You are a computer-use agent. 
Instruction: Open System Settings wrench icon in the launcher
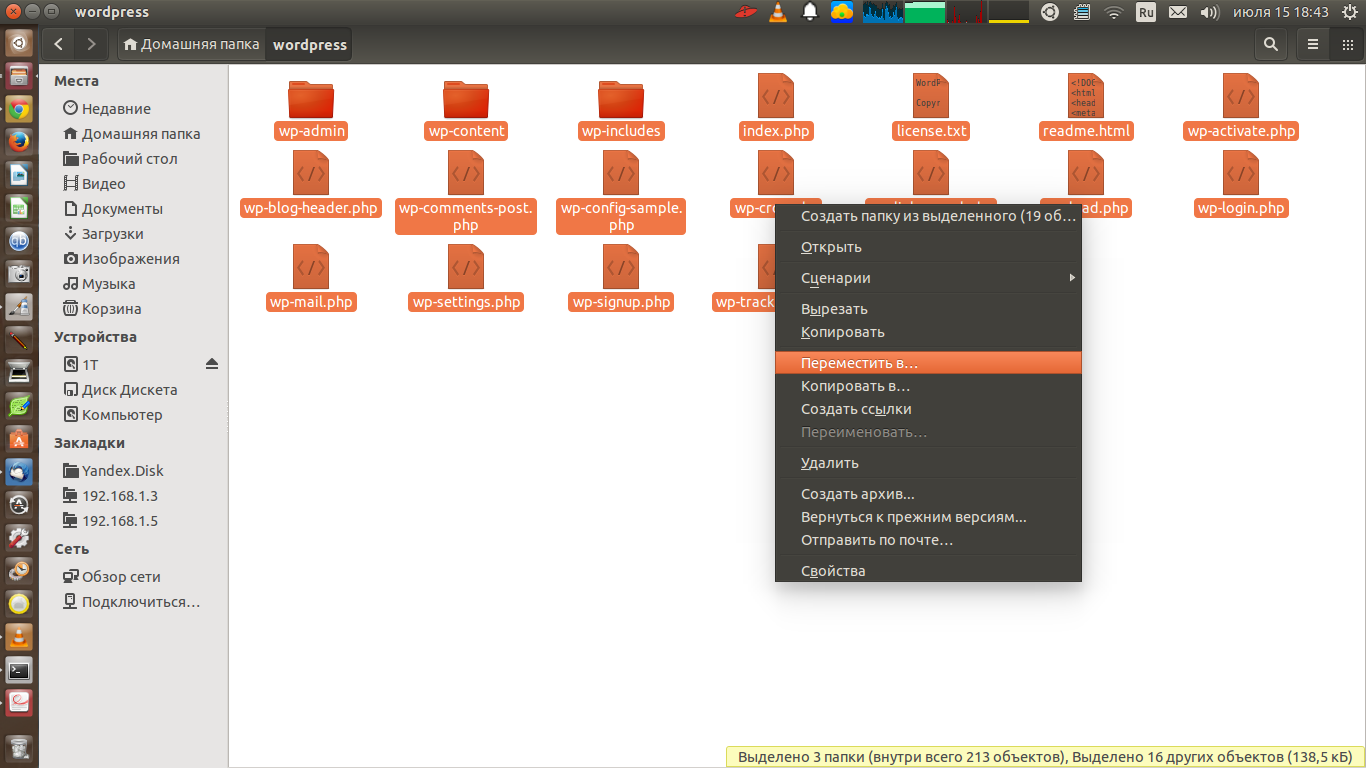point(19,538)
